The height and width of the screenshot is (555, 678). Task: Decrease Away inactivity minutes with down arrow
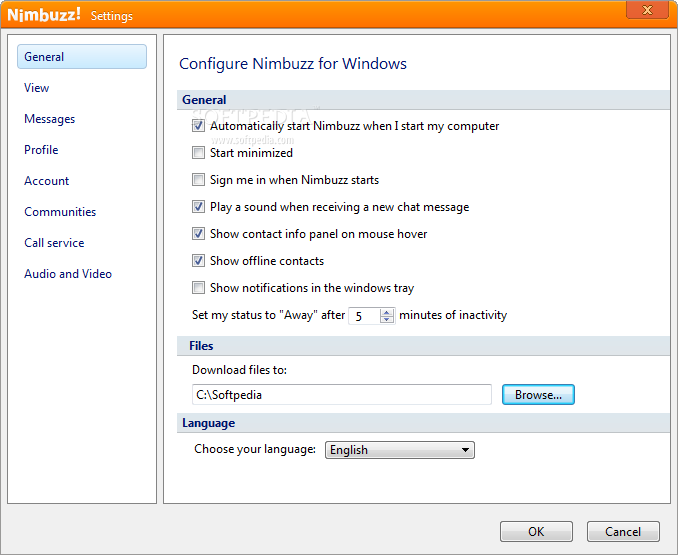point(387,319)
